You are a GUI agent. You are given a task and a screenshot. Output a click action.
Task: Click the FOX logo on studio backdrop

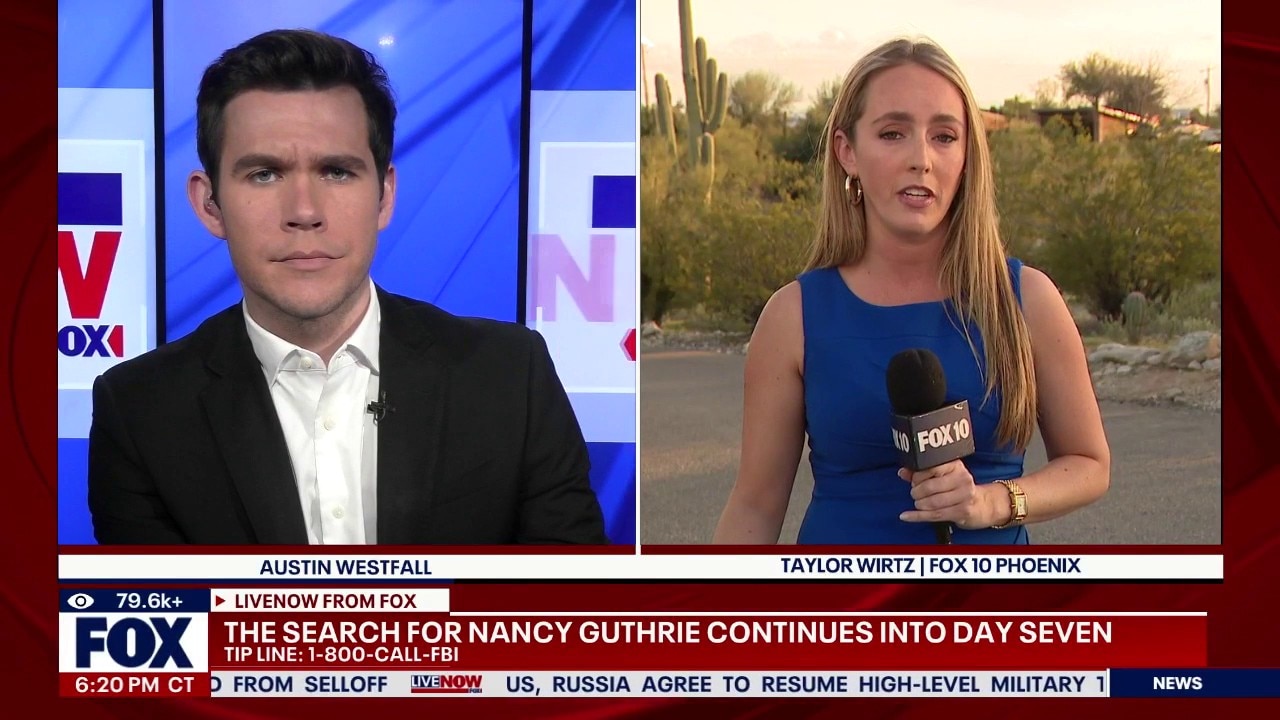(x=90, y=341)
